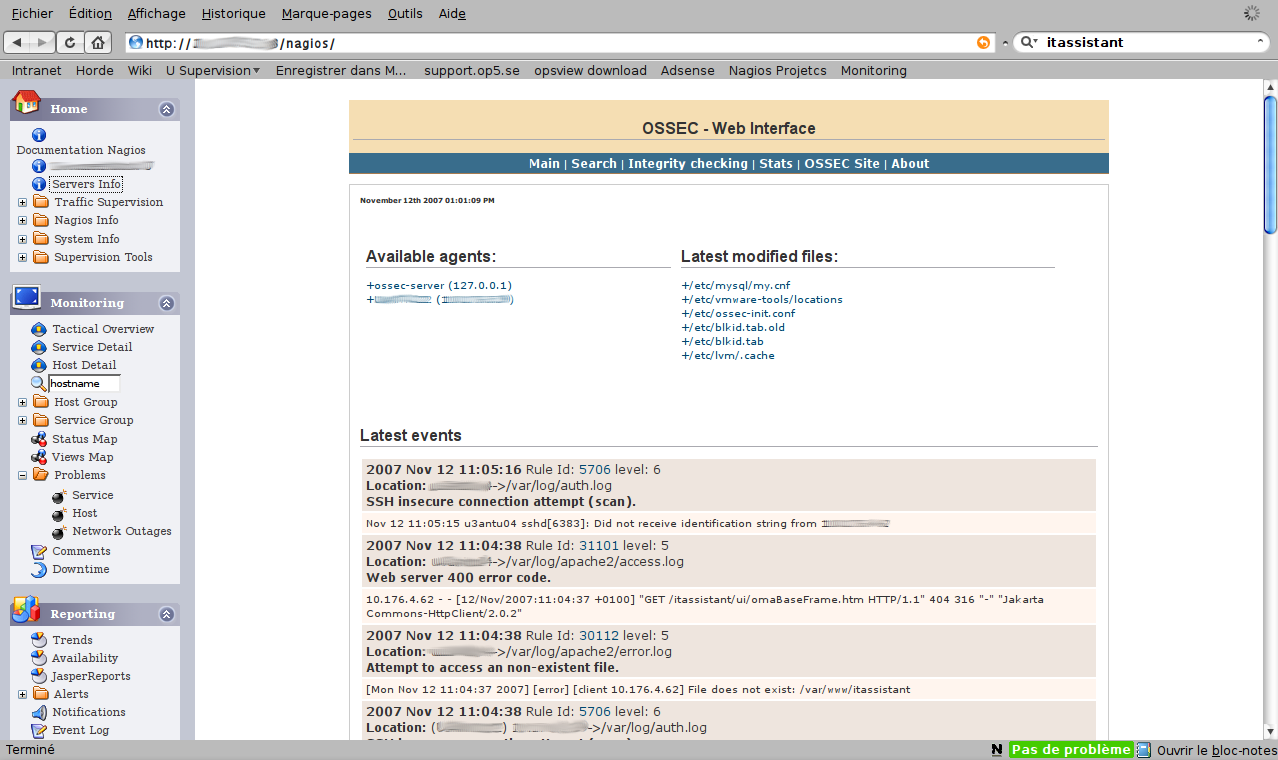Expand the Traffic Supervision tree folder
1278x760 pixels.
tap(22, 202)
